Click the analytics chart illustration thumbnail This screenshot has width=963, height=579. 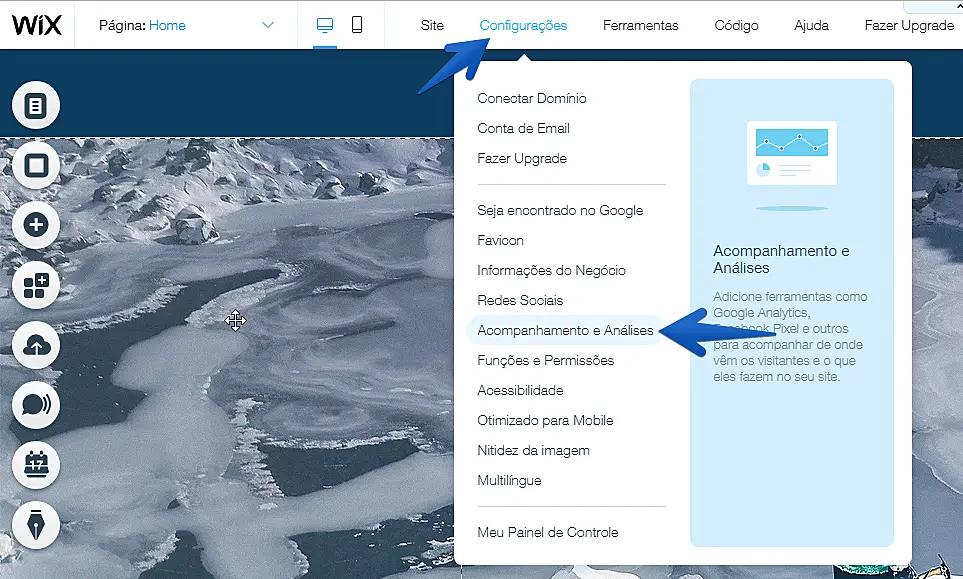click(791, 153)
